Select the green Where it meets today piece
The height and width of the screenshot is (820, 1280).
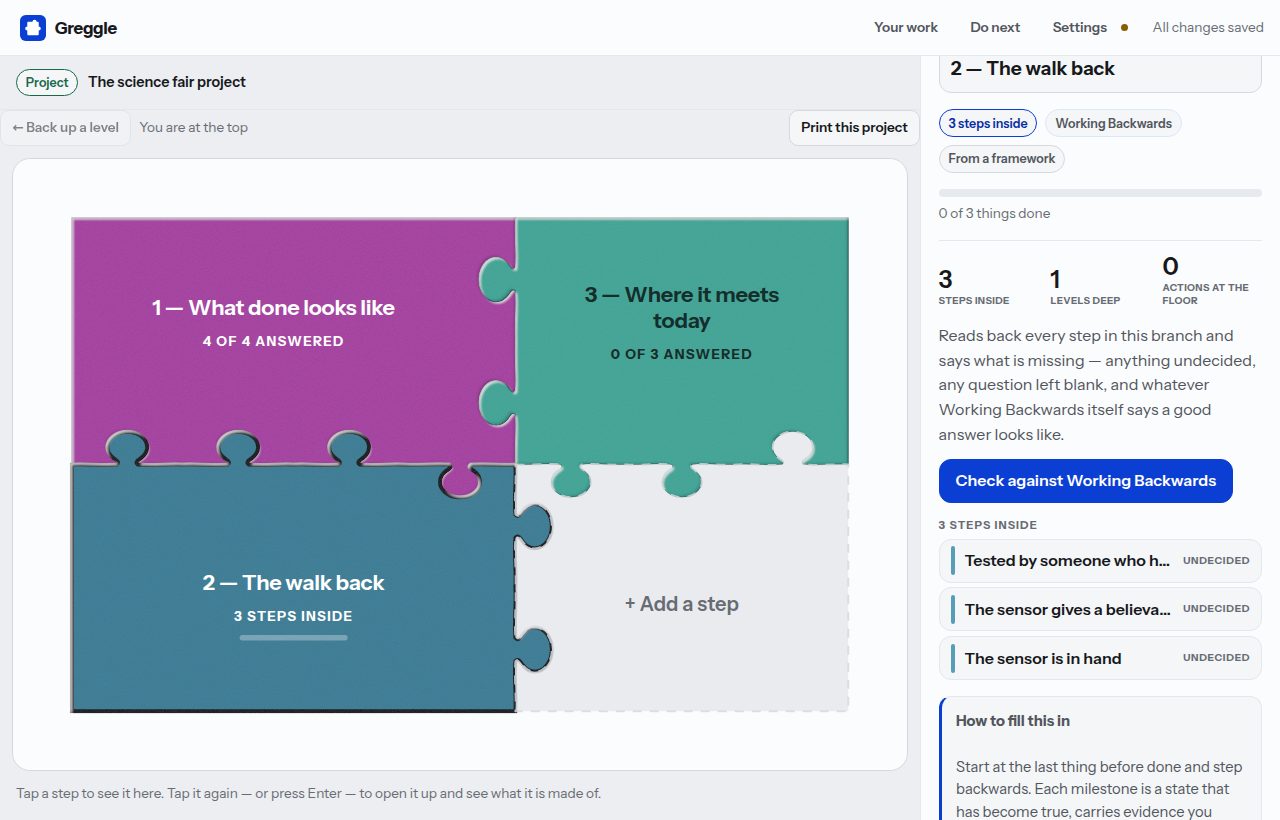pos(682,322)
